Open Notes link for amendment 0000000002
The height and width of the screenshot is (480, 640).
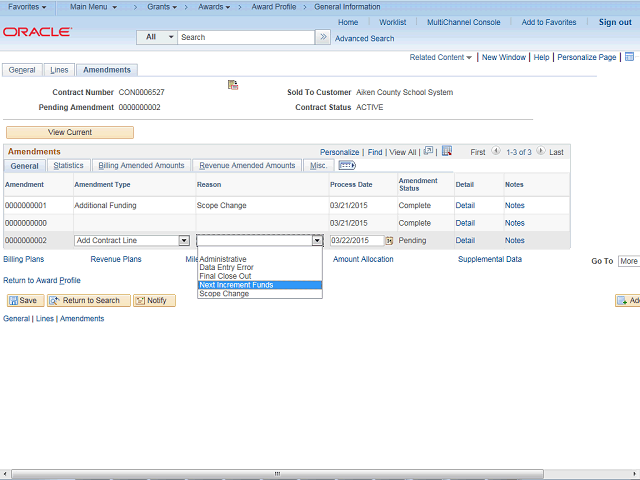click(514, 240)
